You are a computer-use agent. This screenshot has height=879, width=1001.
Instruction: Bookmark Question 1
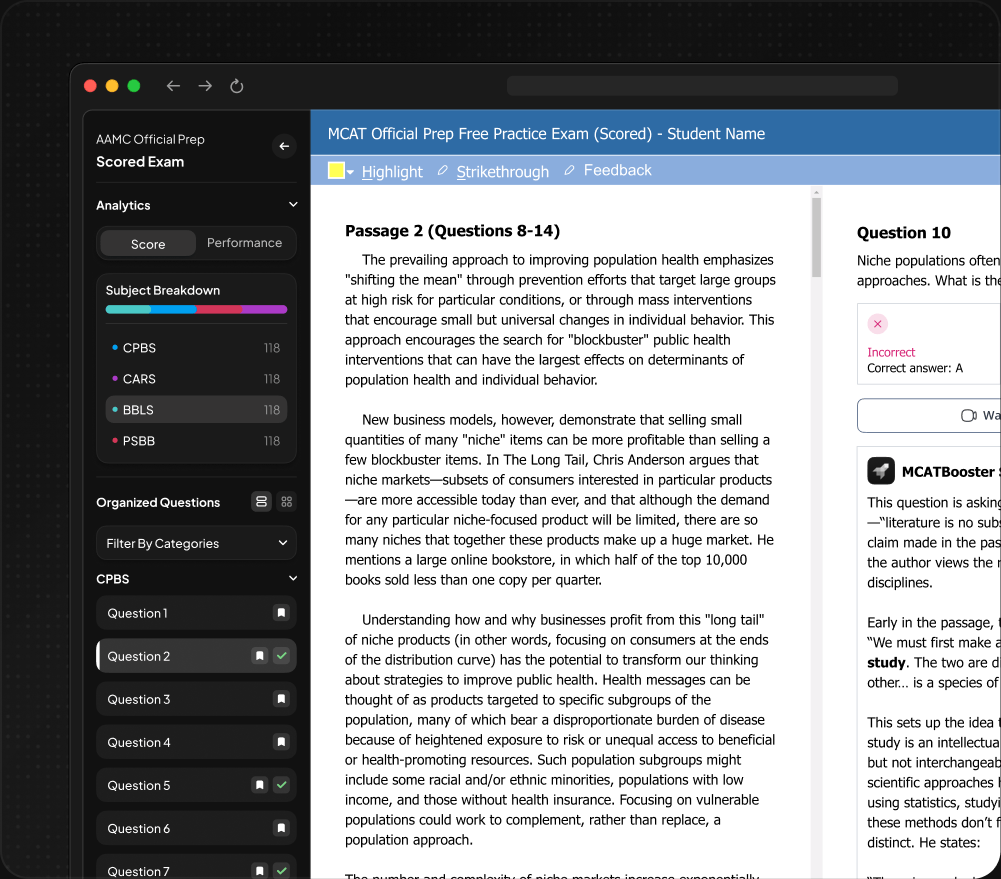[281, 613]
